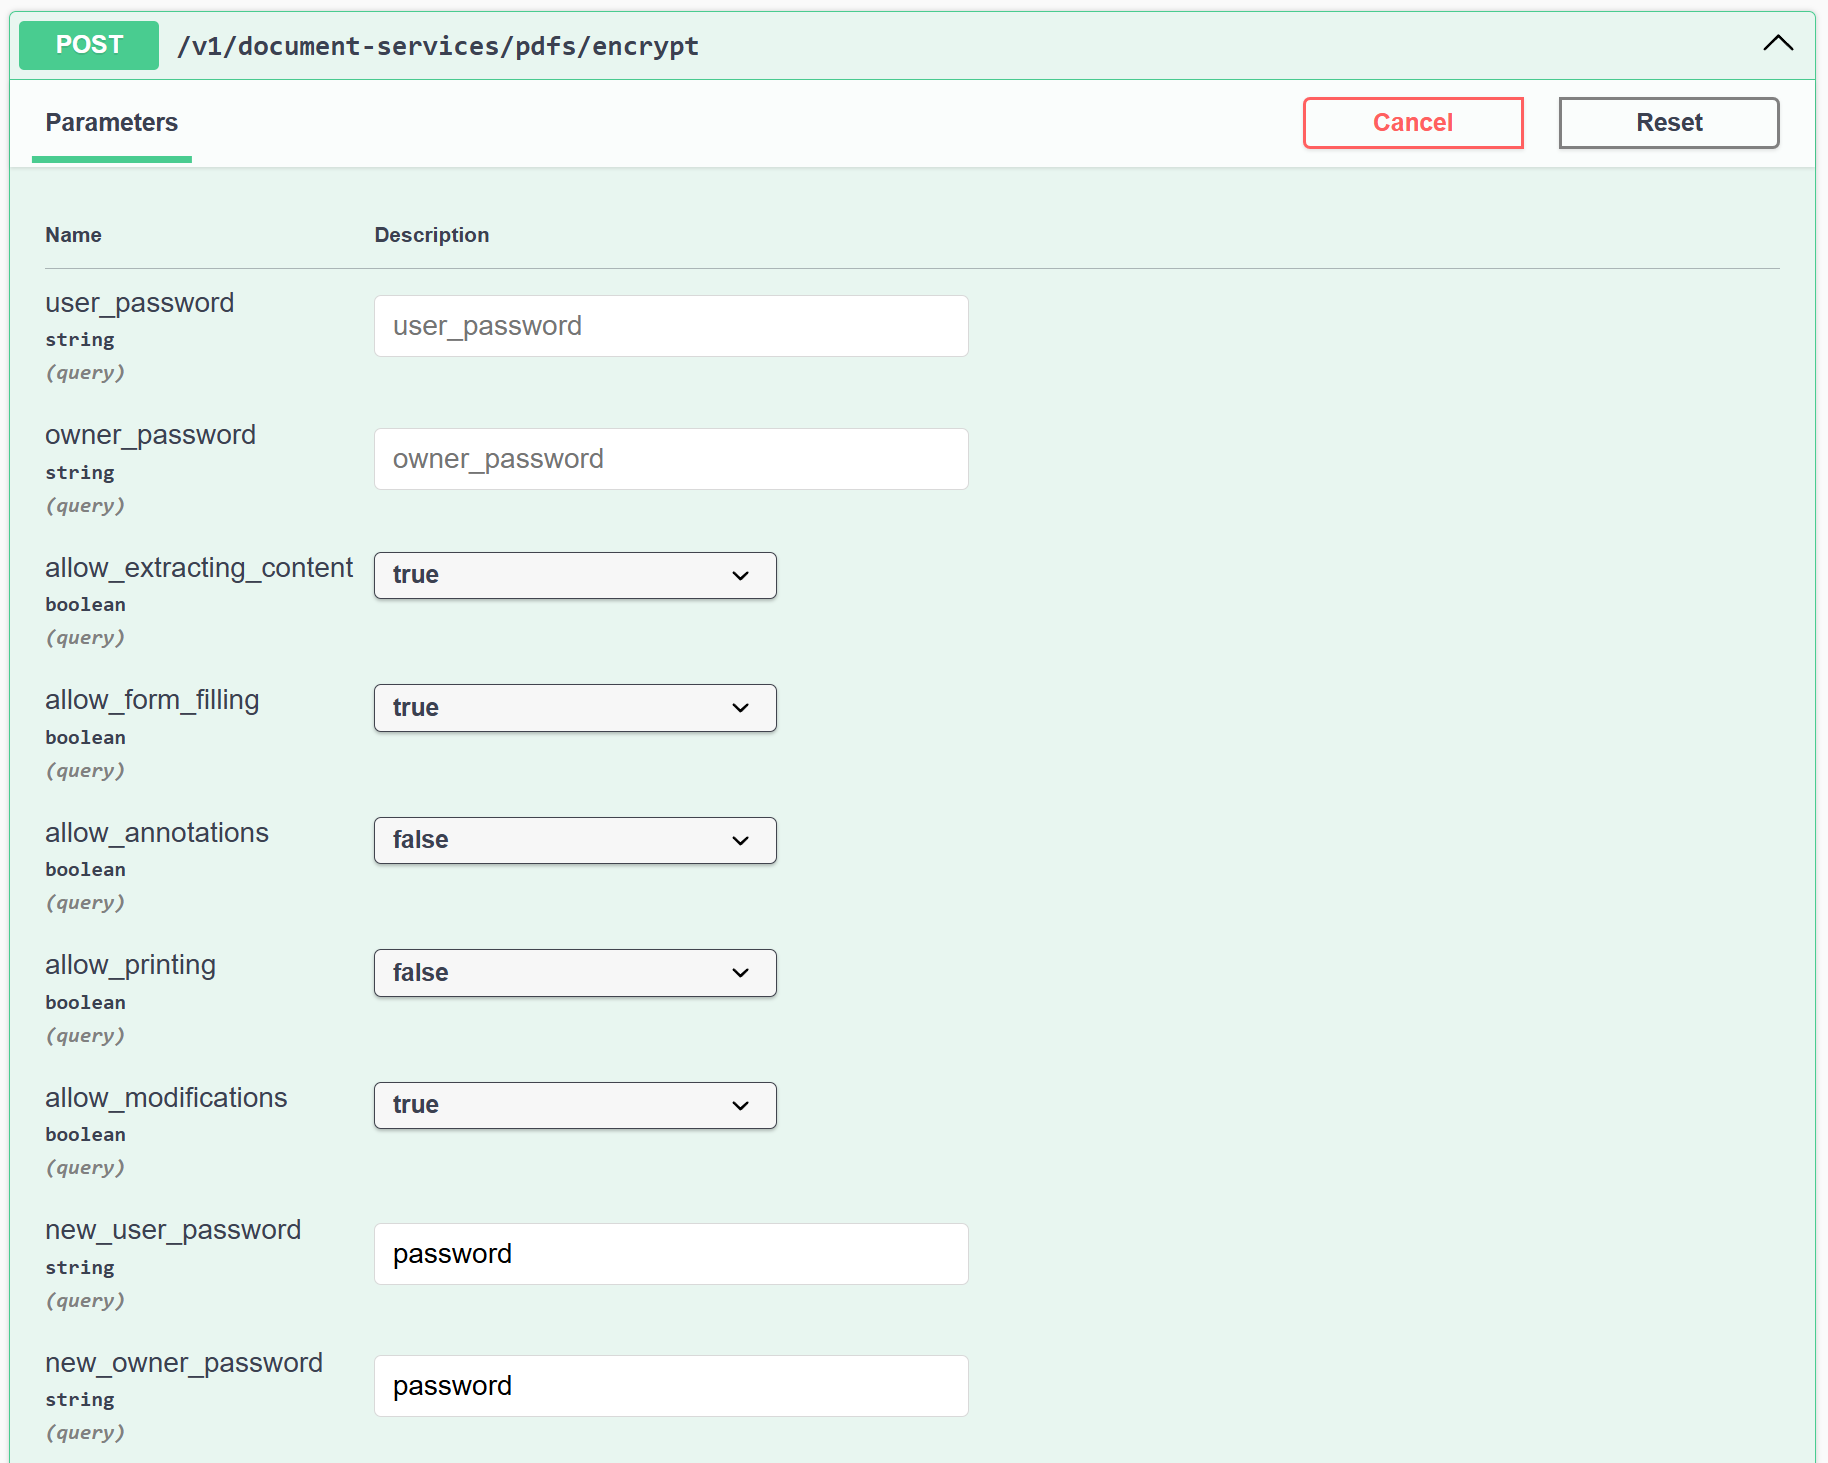Image resolution: width=1828 pixels, height=1463 pixels.
Task: Click the allow_modifications parameter label
Action: click(166, 1098)
